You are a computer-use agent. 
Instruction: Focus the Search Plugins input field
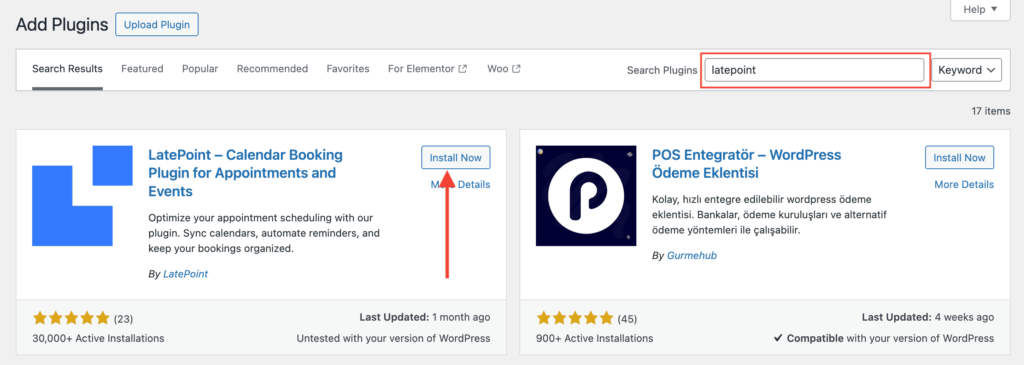click(x=814, y=70)
